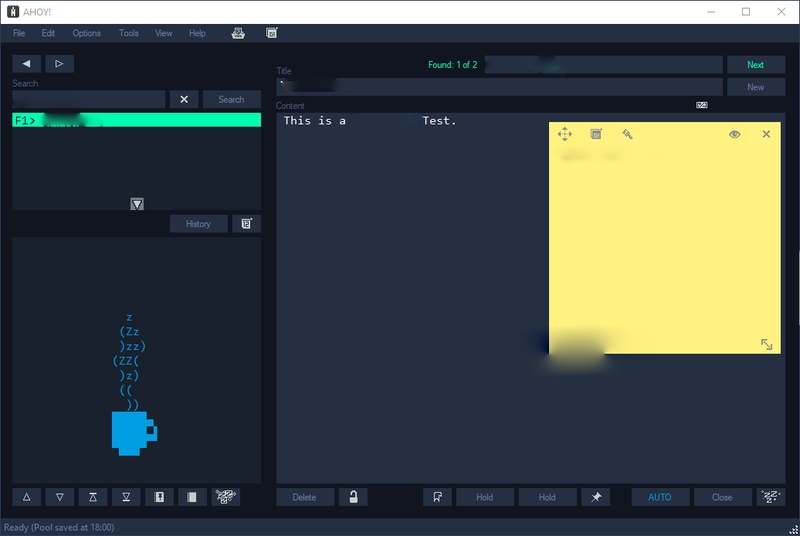Clear the search with the X button
The height and width of the screenshot is (536, 800).
(x=184, y=99)
